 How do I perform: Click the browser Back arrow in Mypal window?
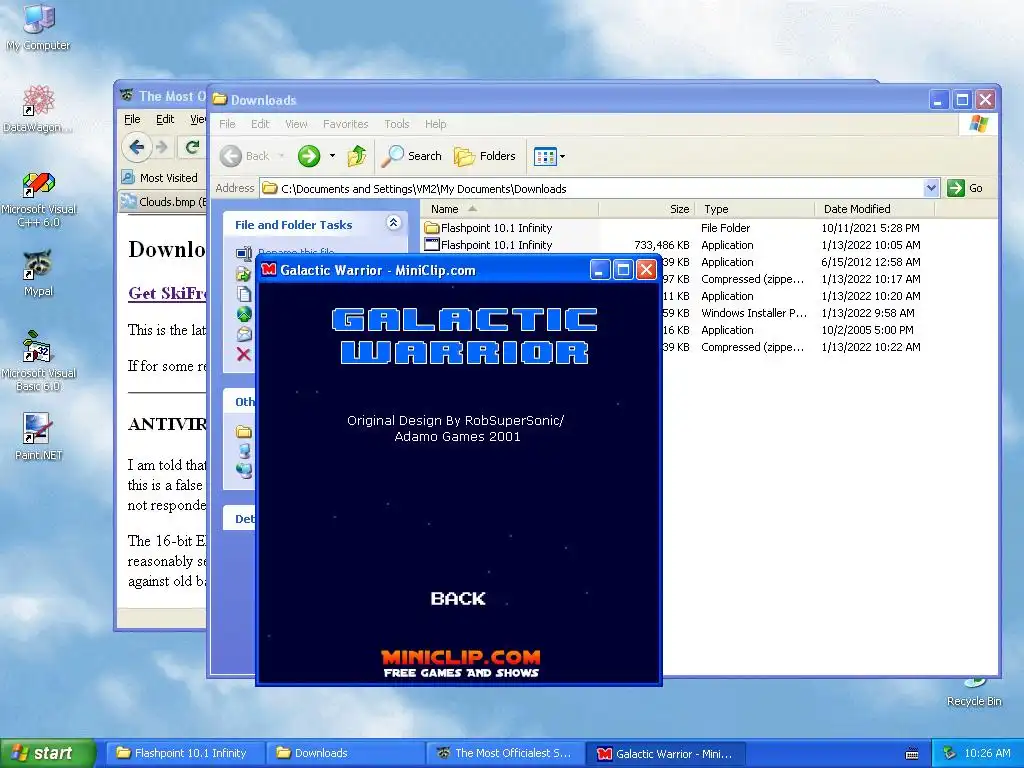(x=136, y=148)
